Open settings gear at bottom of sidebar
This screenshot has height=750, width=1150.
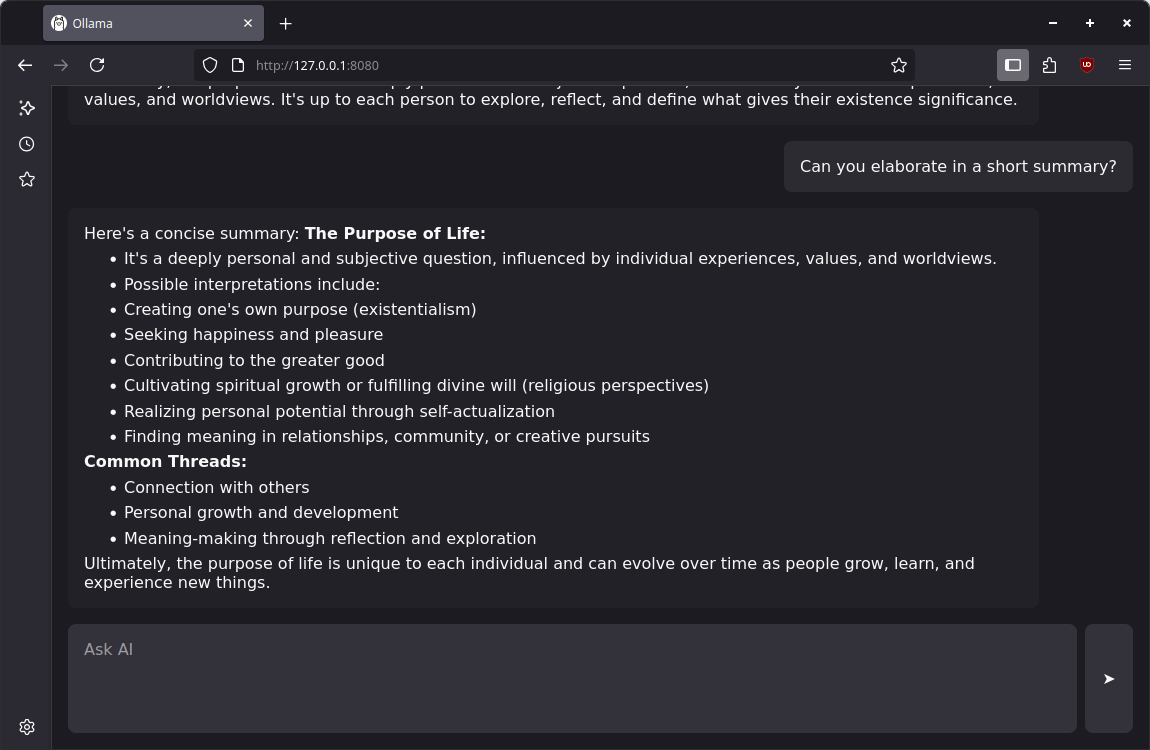27,727
